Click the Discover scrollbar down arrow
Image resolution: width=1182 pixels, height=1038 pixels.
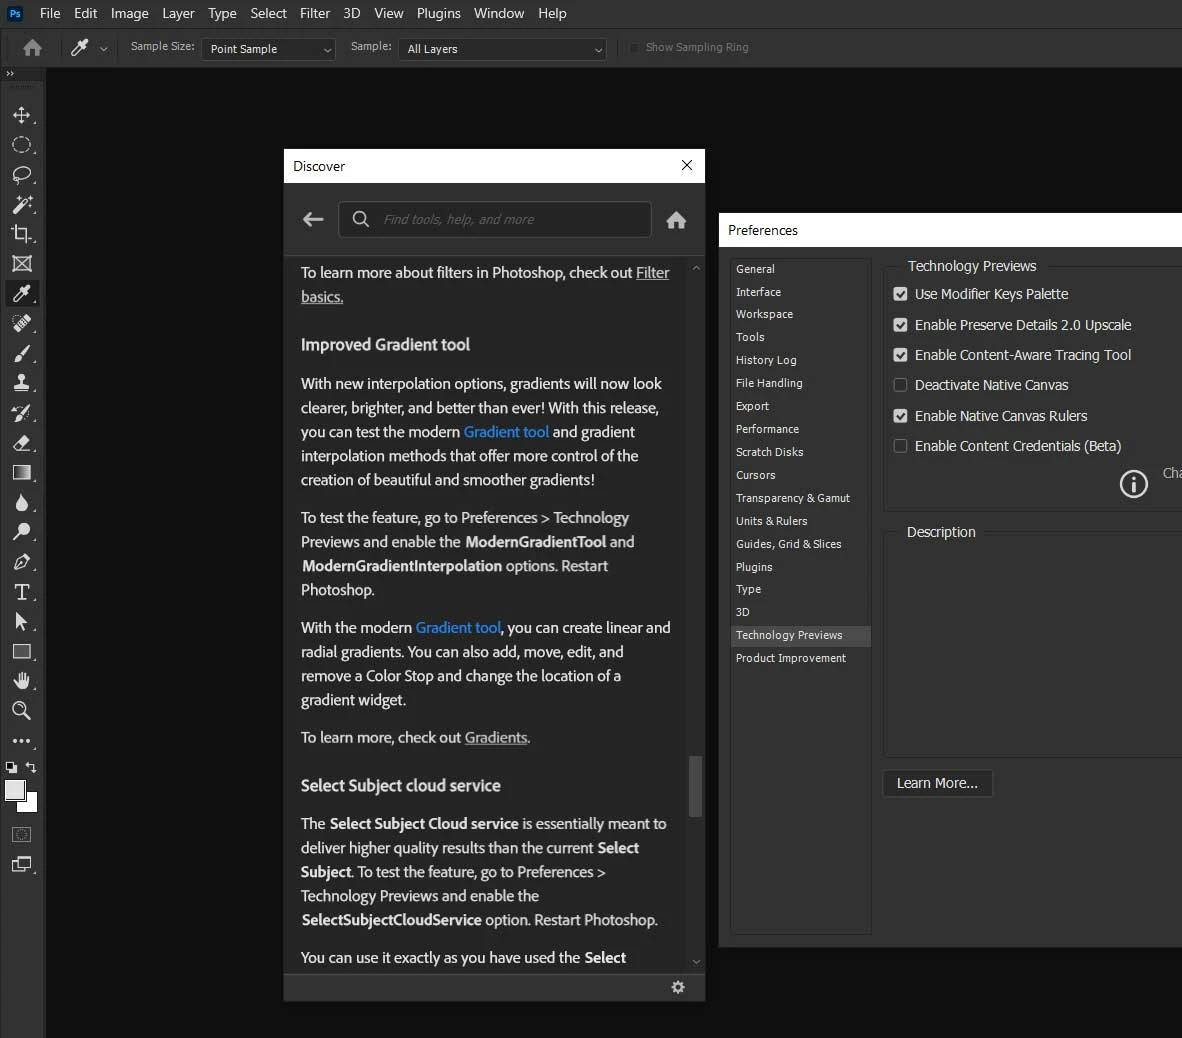696,962
